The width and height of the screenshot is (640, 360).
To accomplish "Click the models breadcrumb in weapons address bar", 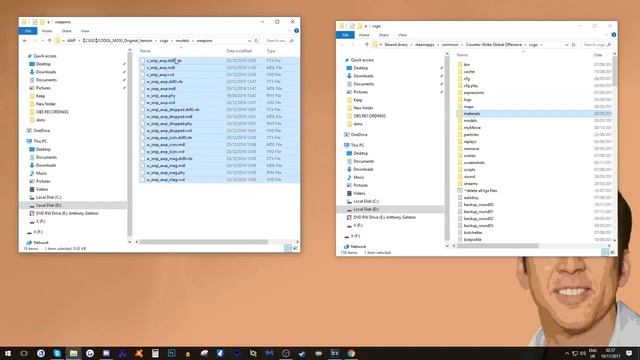I will click(182, 41).
